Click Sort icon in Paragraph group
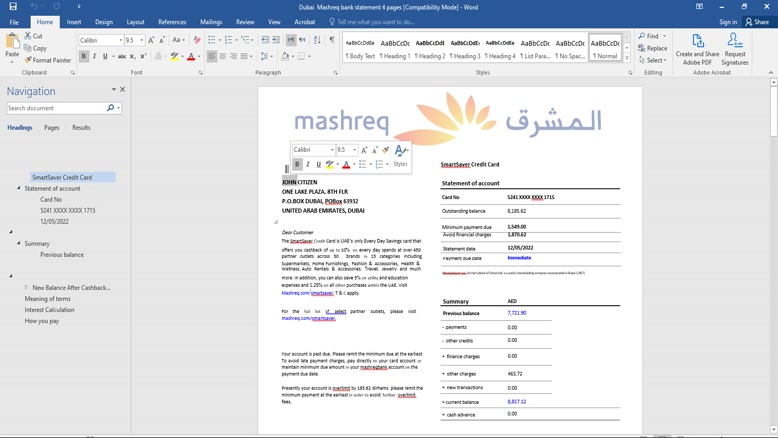 coord(317,40)
